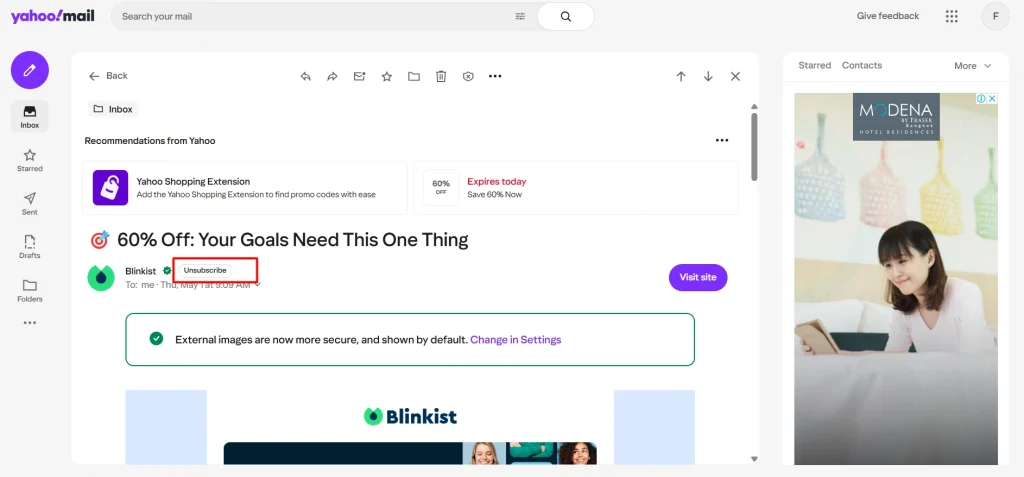Viewport: 1024px width, 477px height.
Task: Click into the Search your mail field
Action: click(x=310, y=17)
